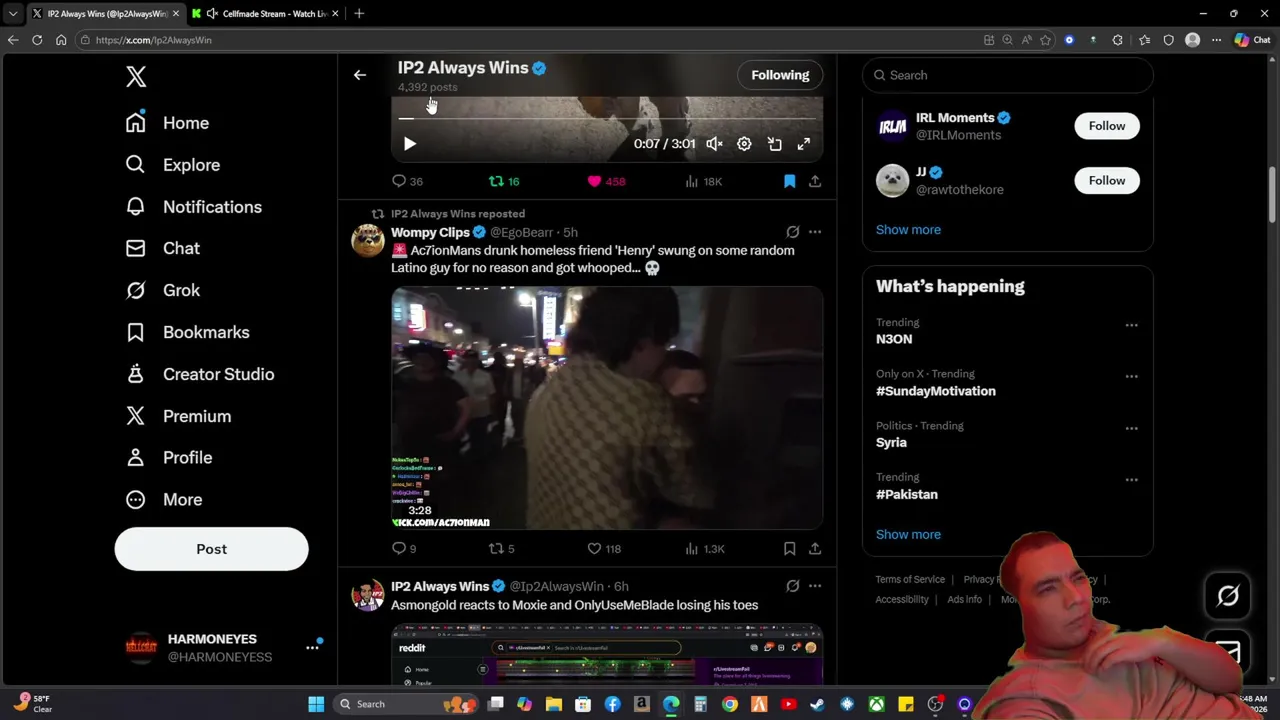The width and height of the screenshot is (1280, 720).
Task: View 1.3K views analytics
Action: 705,548
